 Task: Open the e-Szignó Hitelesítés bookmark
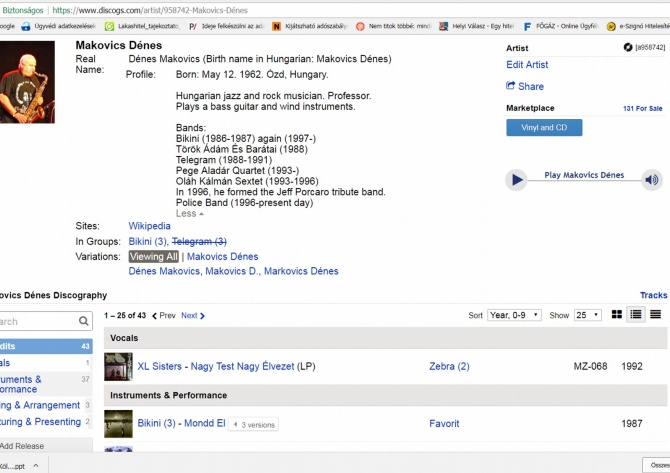pos(638,26)
